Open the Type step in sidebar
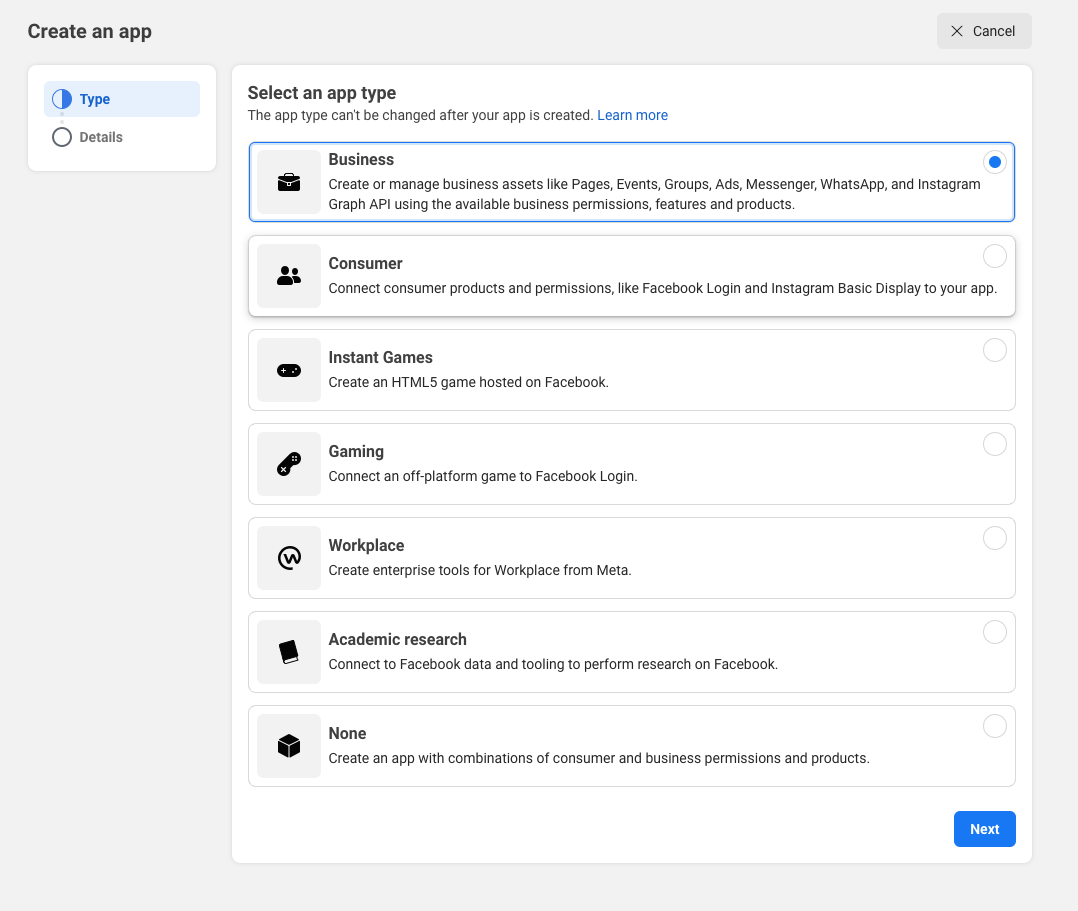This screenshot has height=911, width=1078. pyautogui.click(x=122, y=99)
